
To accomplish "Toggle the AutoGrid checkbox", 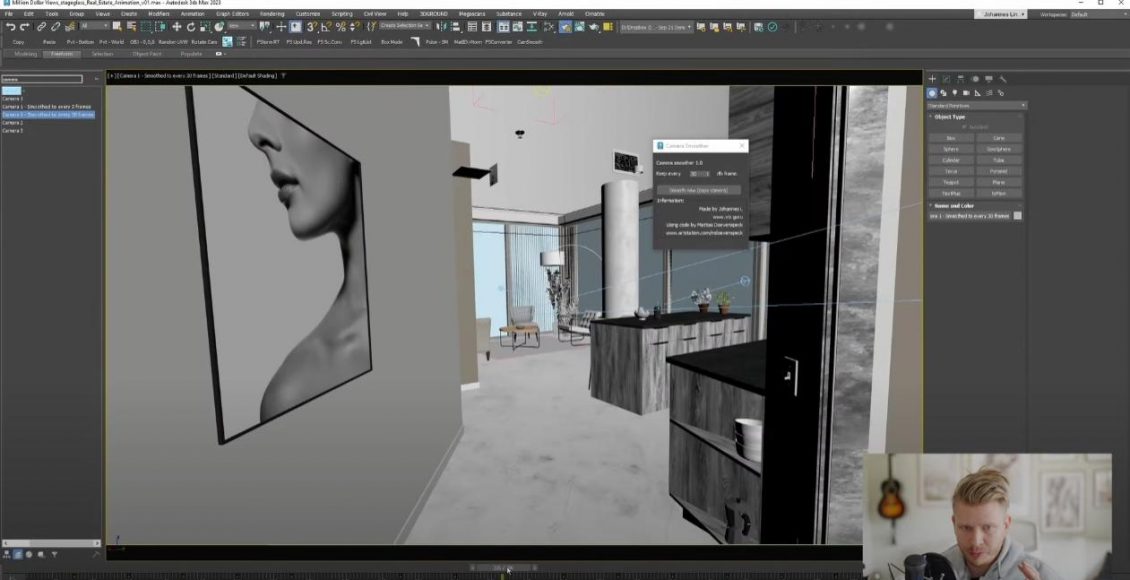I will [962, 127].
